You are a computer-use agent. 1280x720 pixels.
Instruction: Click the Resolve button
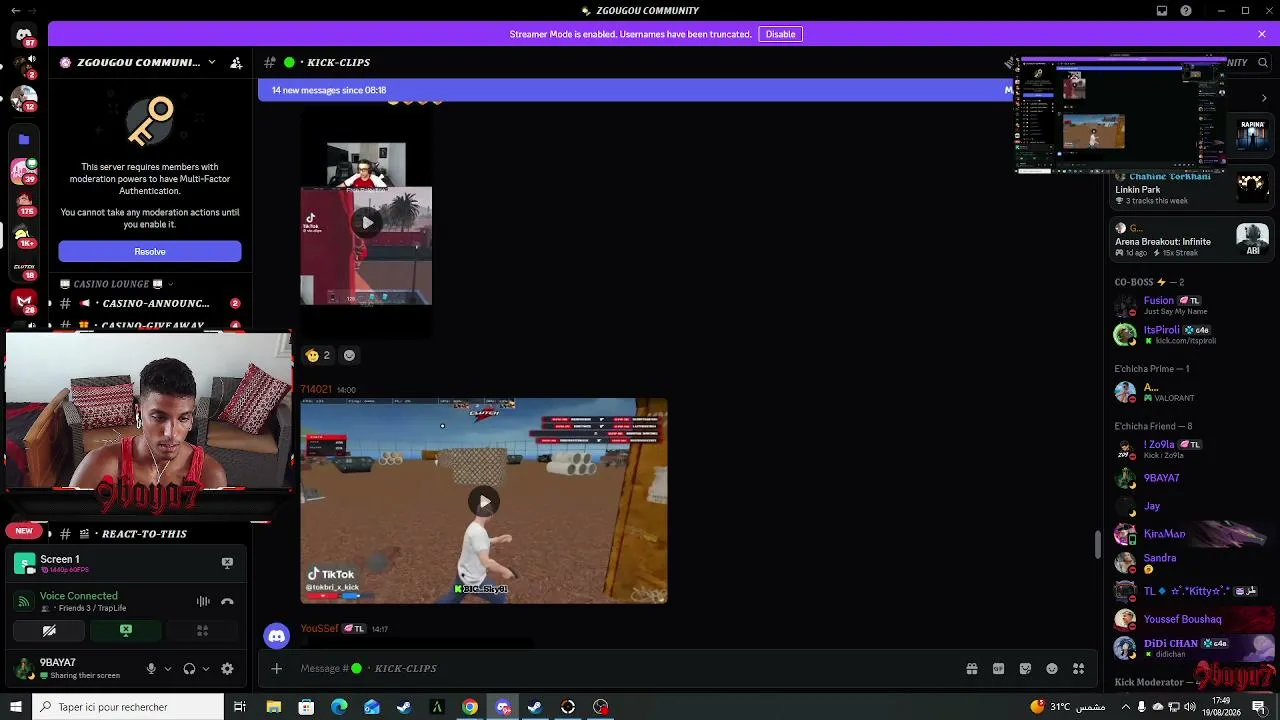pos(150,251)
